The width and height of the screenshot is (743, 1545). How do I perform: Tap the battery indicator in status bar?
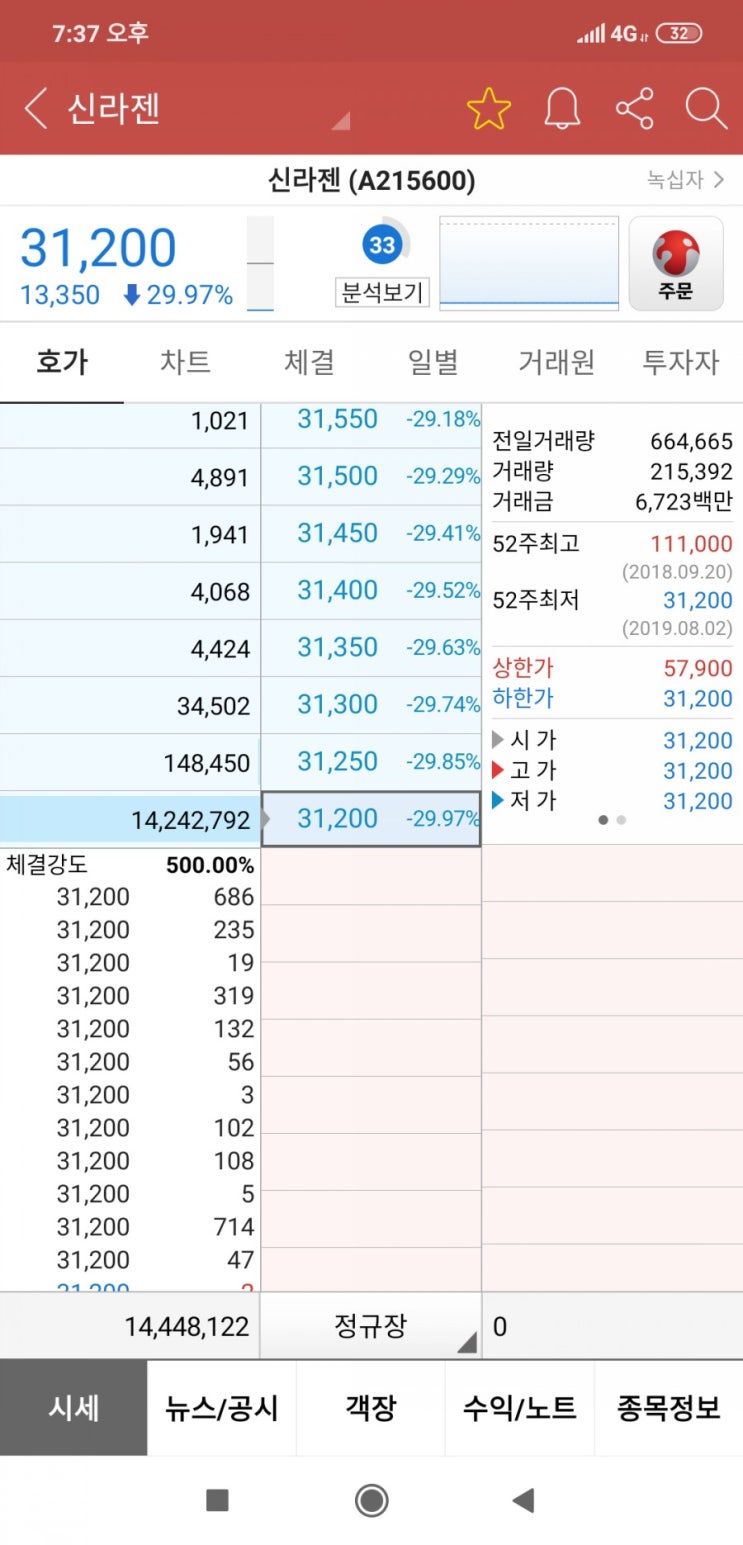coord(680,33)
